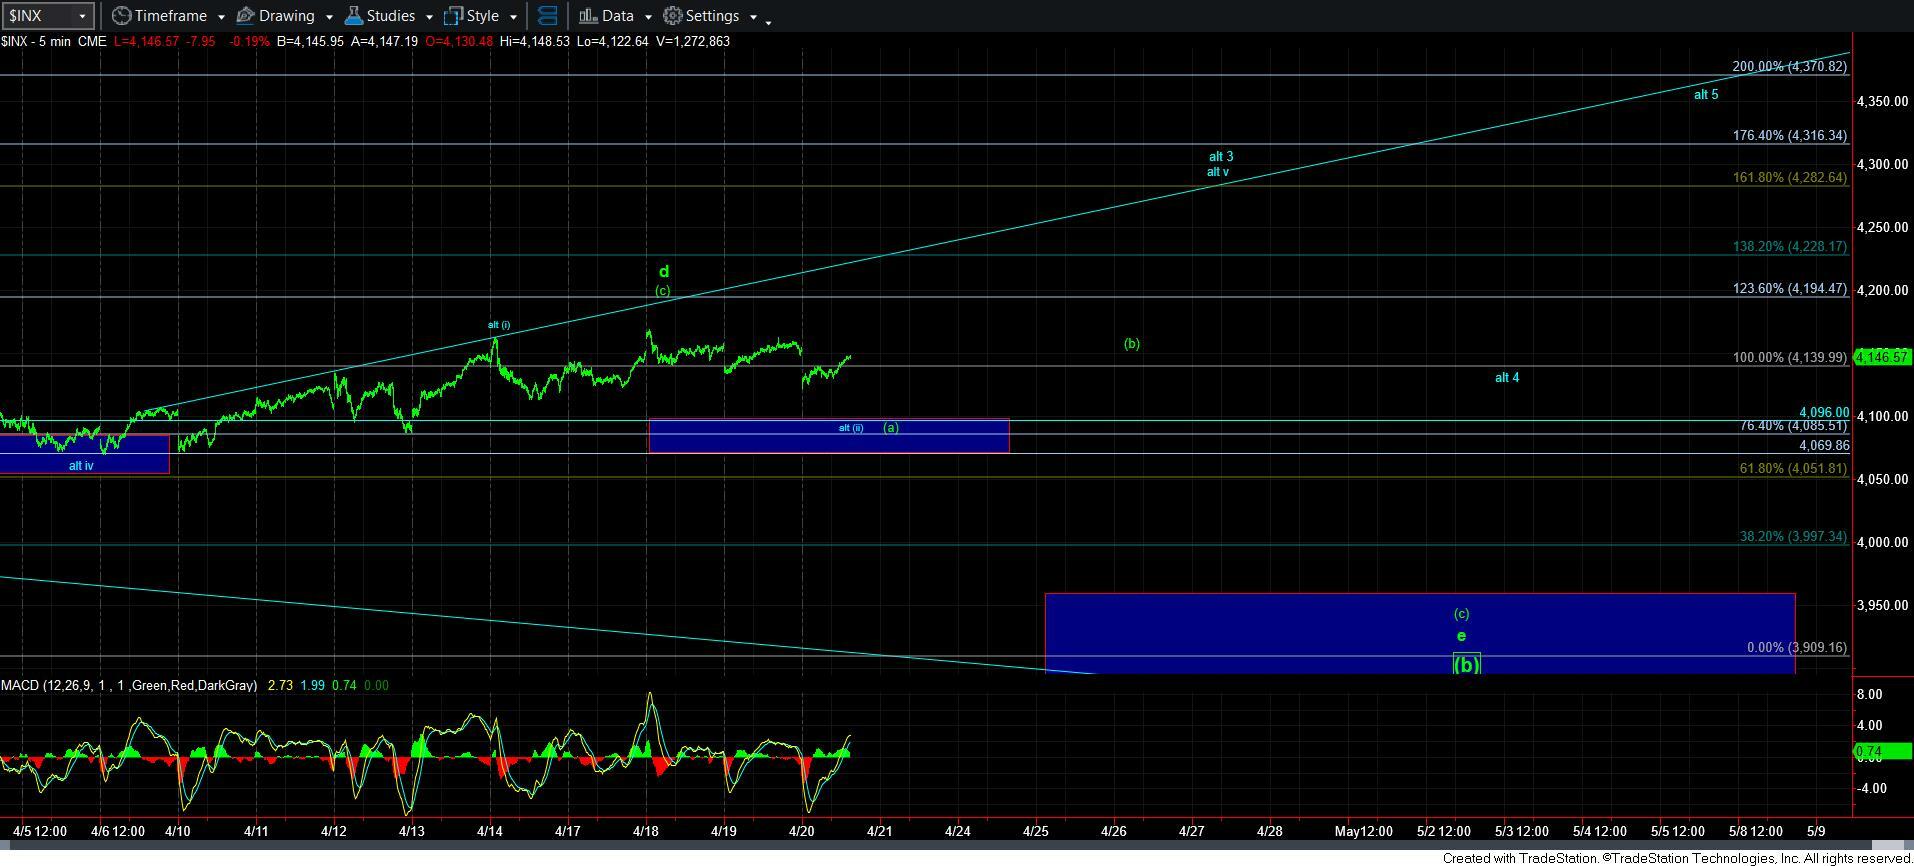Click the Style overlapping squares icon
This screenshot has height=866, width=1914.
(453, 16)
